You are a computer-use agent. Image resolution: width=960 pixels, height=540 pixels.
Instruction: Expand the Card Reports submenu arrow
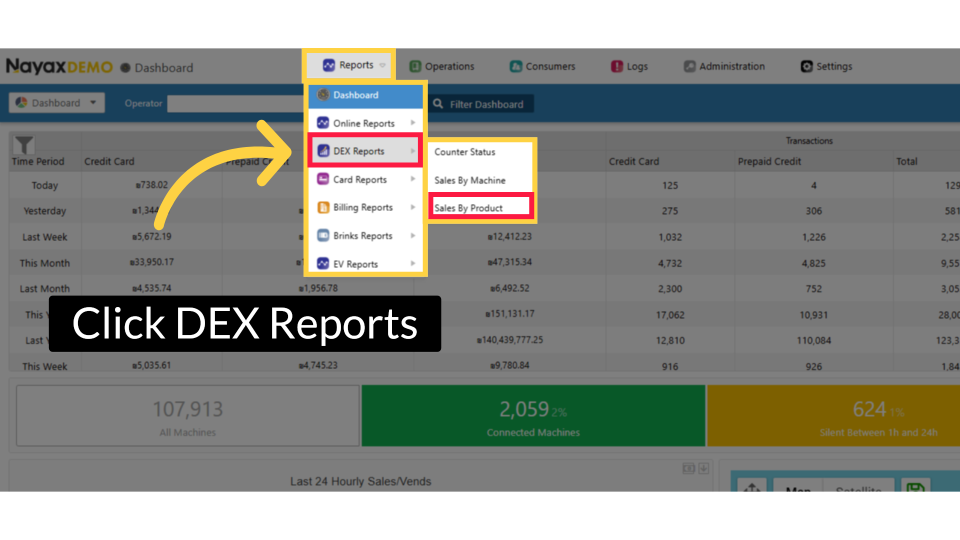click(x=413, y=180)
